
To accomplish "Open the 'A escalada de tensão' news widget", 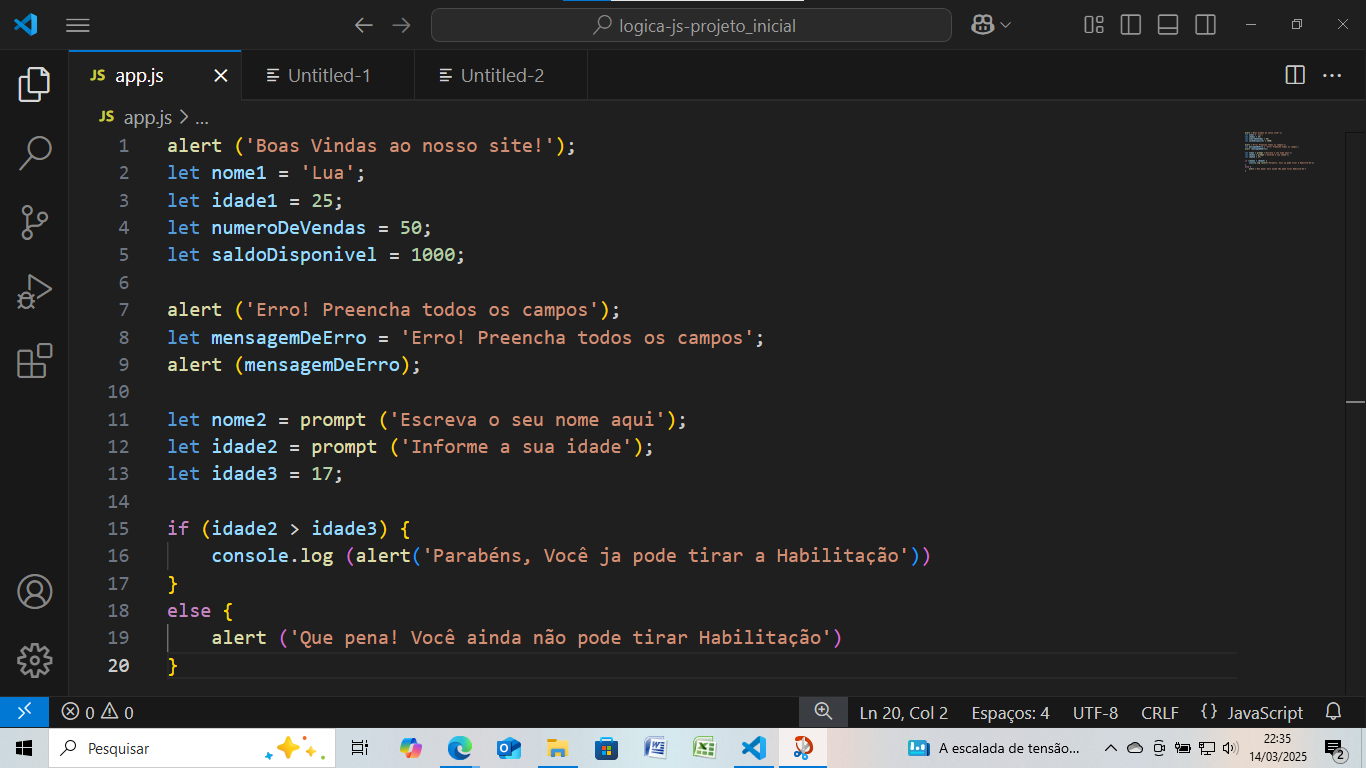I will 994,748.
